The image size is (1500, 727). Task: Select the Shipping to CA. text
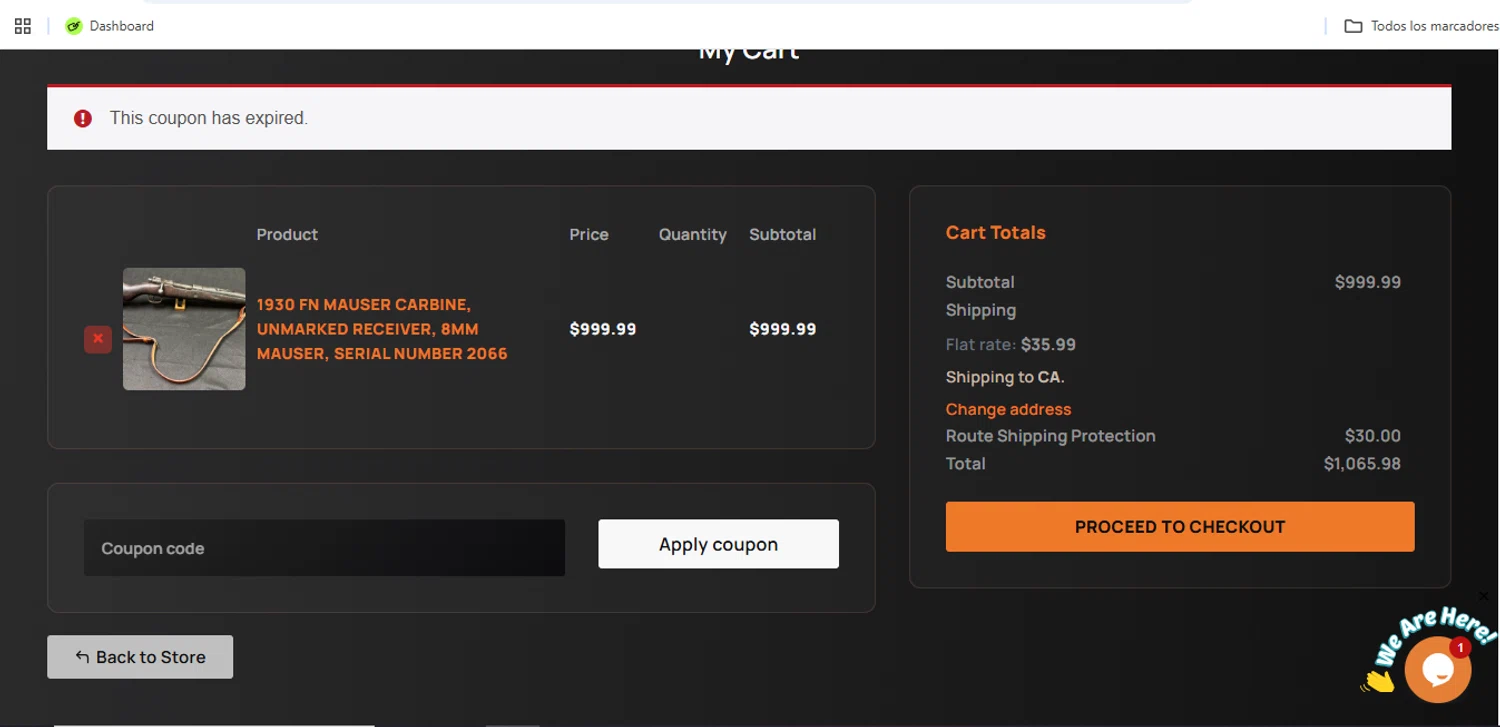1005,377
